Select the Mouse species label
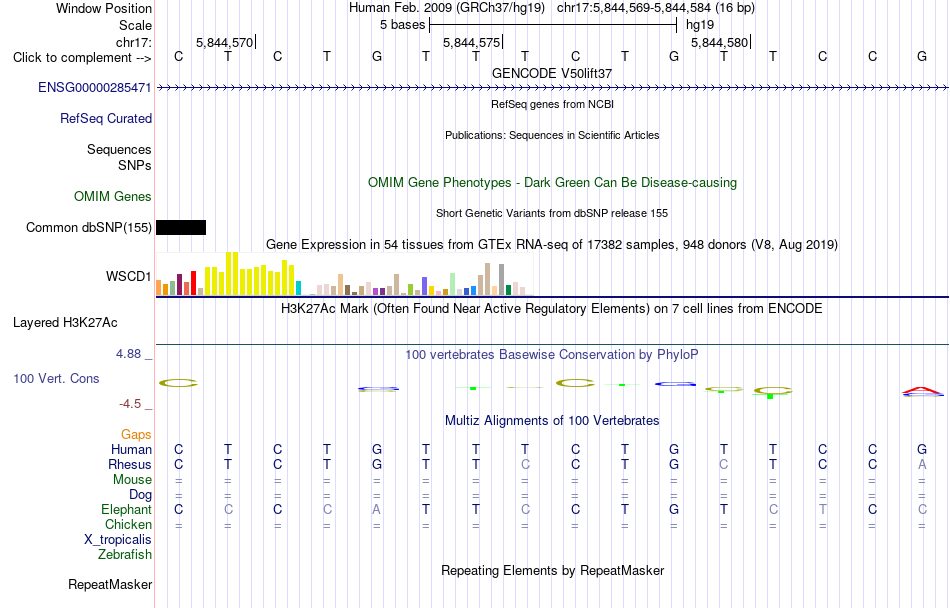 pyautogui.click(x=132, y=480)
